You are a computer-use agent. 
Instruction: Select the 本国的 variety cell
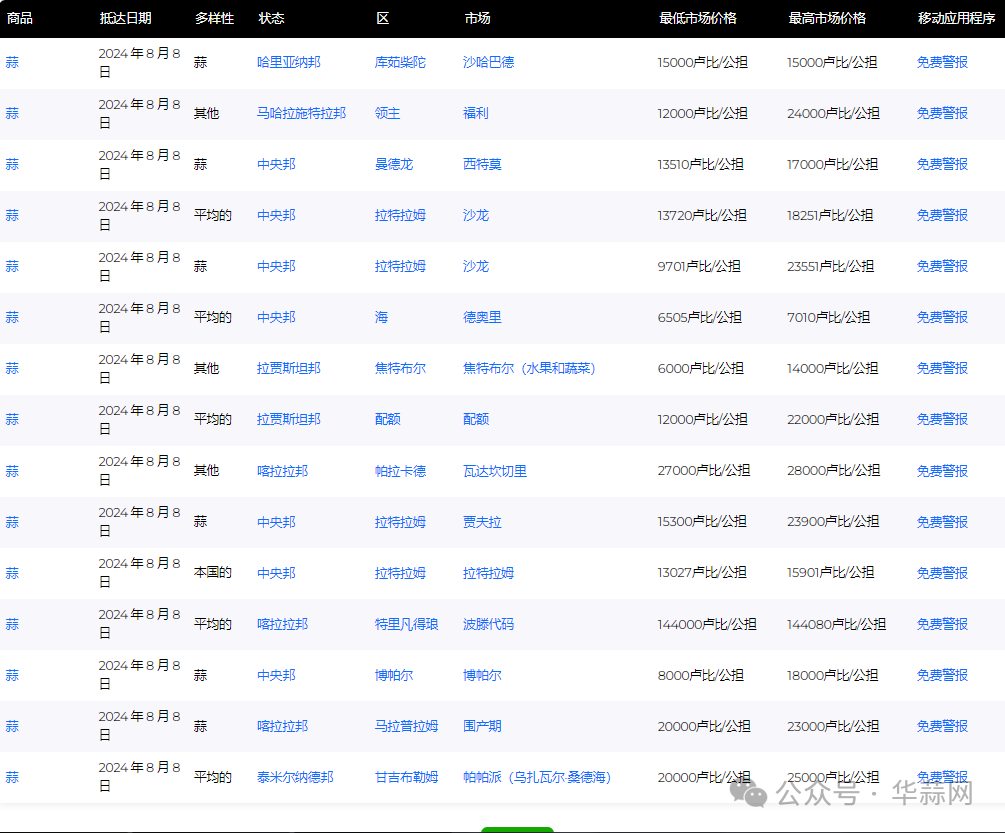[213, 572]
